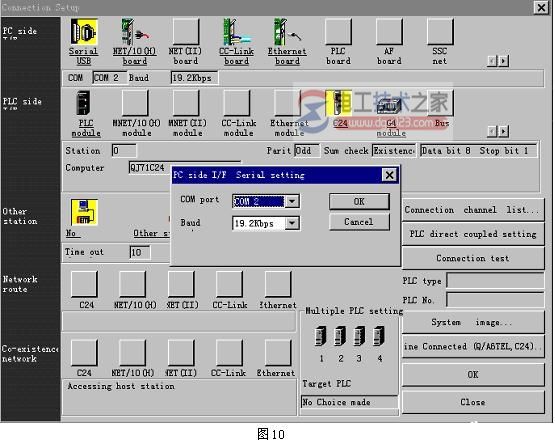The image size is (555, 445).
Task: Click the Computer type QJ71C24 field
Action: [150, 168]
